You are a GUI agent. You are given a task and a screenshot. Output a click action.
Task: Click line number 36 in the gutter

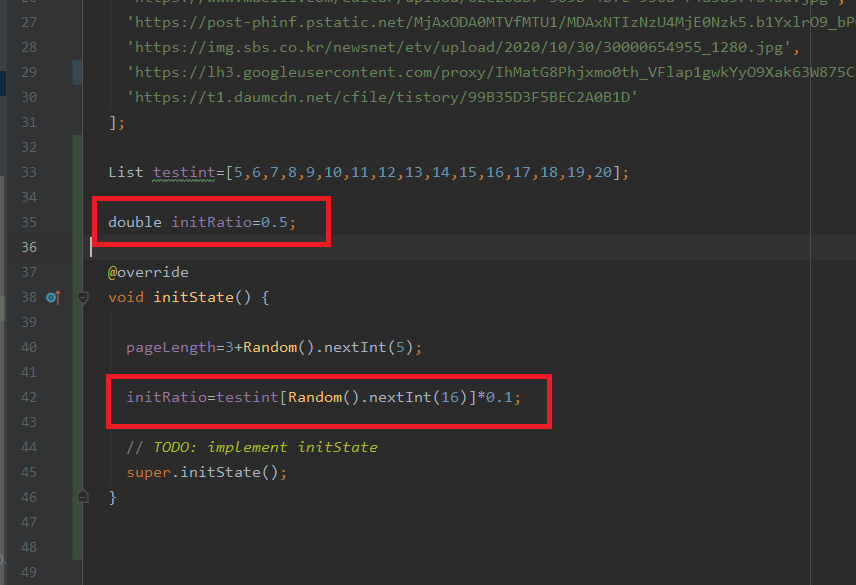(x=29, y=247)
